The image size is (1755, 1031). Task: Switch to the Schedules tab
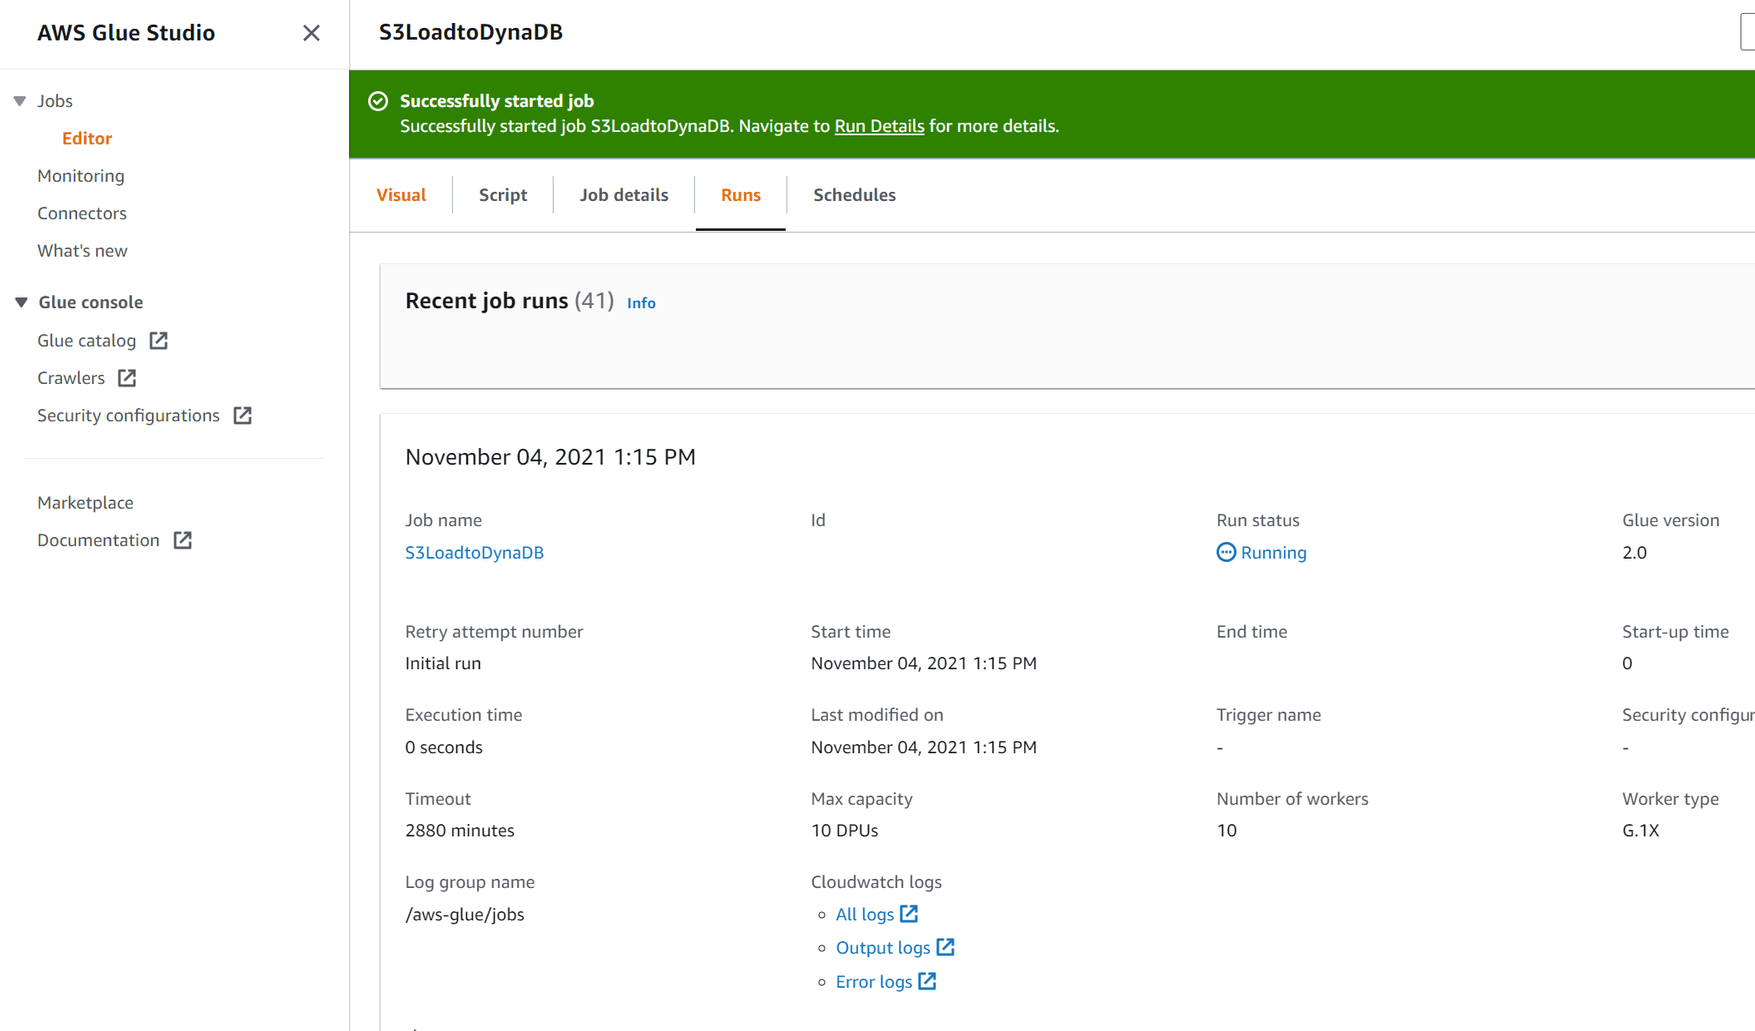(854, 194)
